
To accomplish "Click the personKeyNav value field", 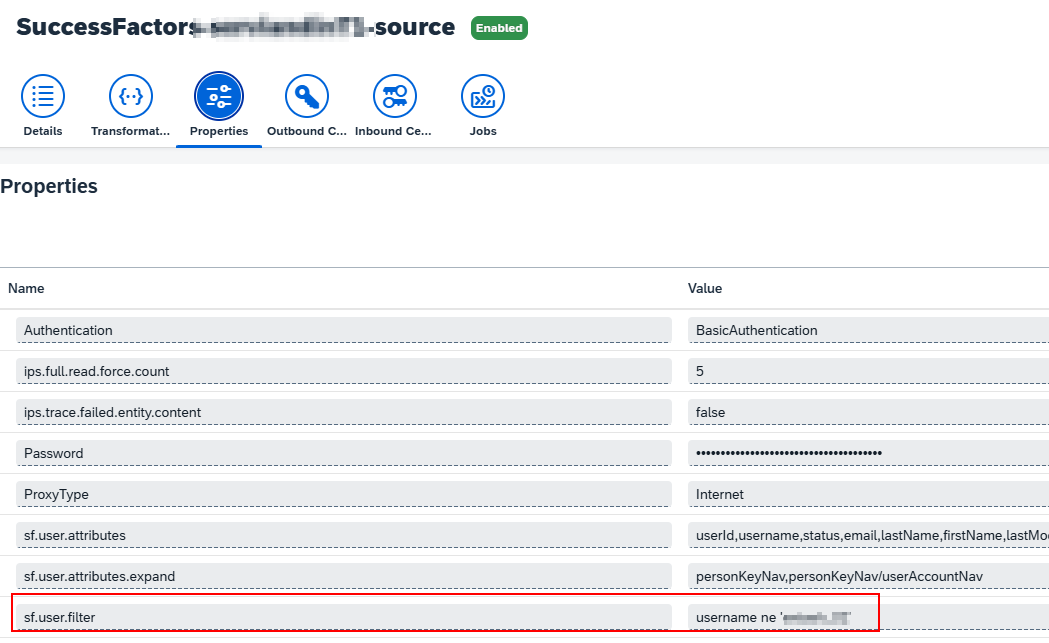I will tap(868, 576).
